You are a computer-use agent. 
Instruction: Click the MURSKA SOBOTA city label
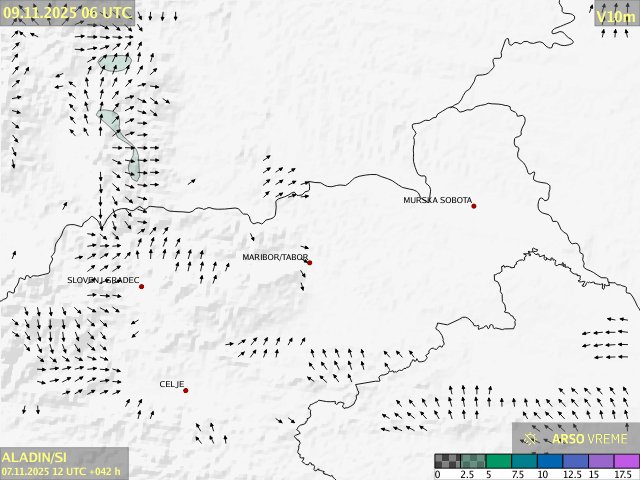pyautogui.click(x=437, y=201)
